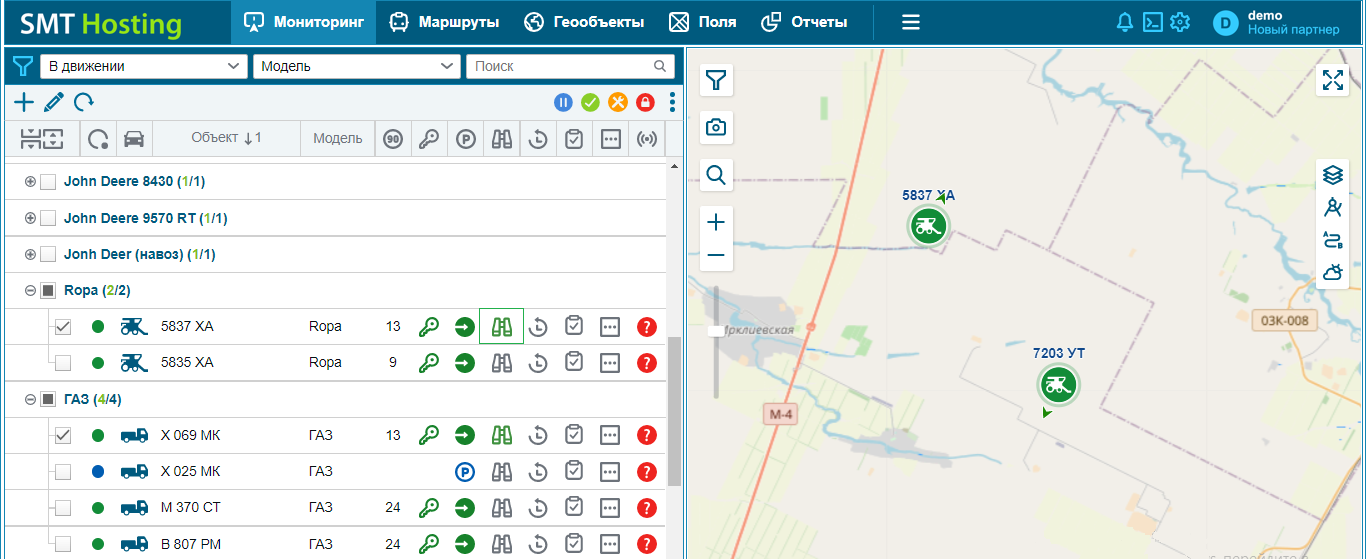This screenshot has width=1366, height=559.
Task: Click the pencil edit icon
Action: [x=54, y=101]
